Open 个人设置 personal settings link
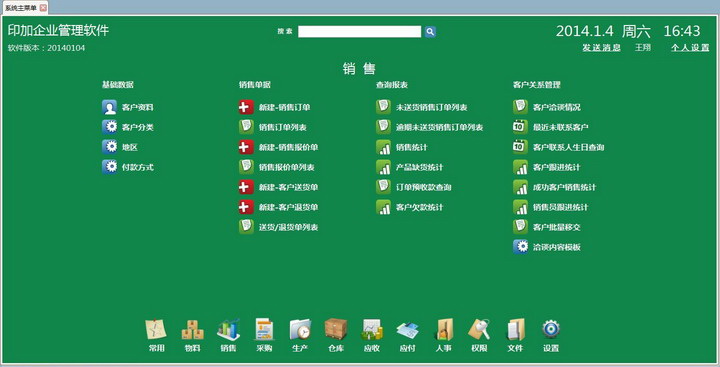 click(690, 47)
